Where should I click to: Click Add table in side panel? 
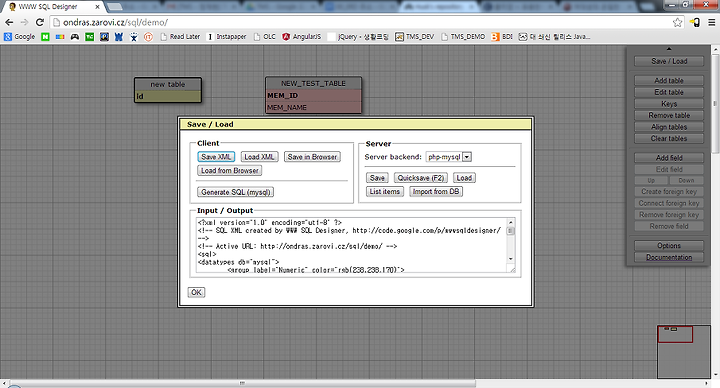coord(669,80)
